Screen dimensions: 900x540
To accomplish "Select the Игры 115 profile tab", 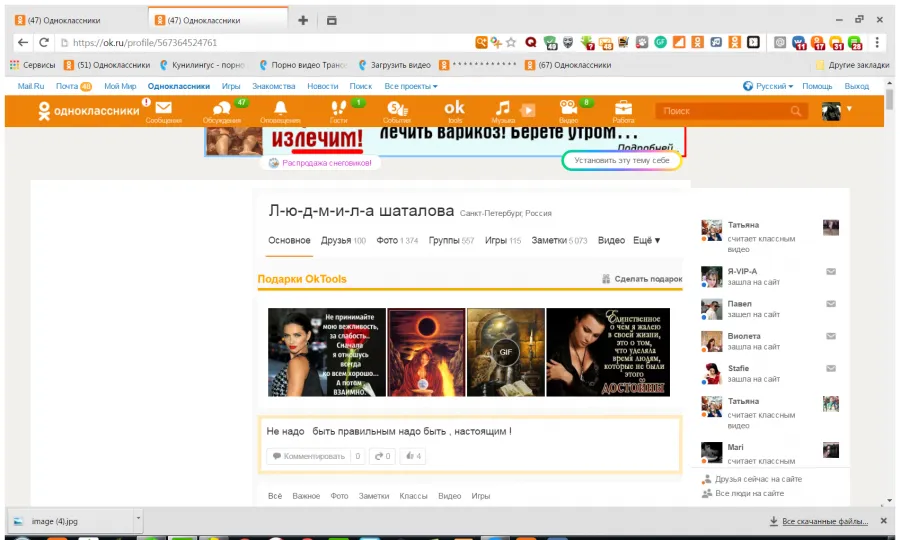I will click(503, 240).
